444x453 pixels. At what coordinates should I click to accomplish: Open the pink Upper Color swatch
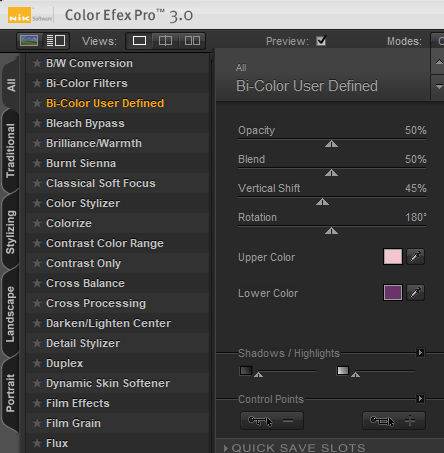point(393,257)
